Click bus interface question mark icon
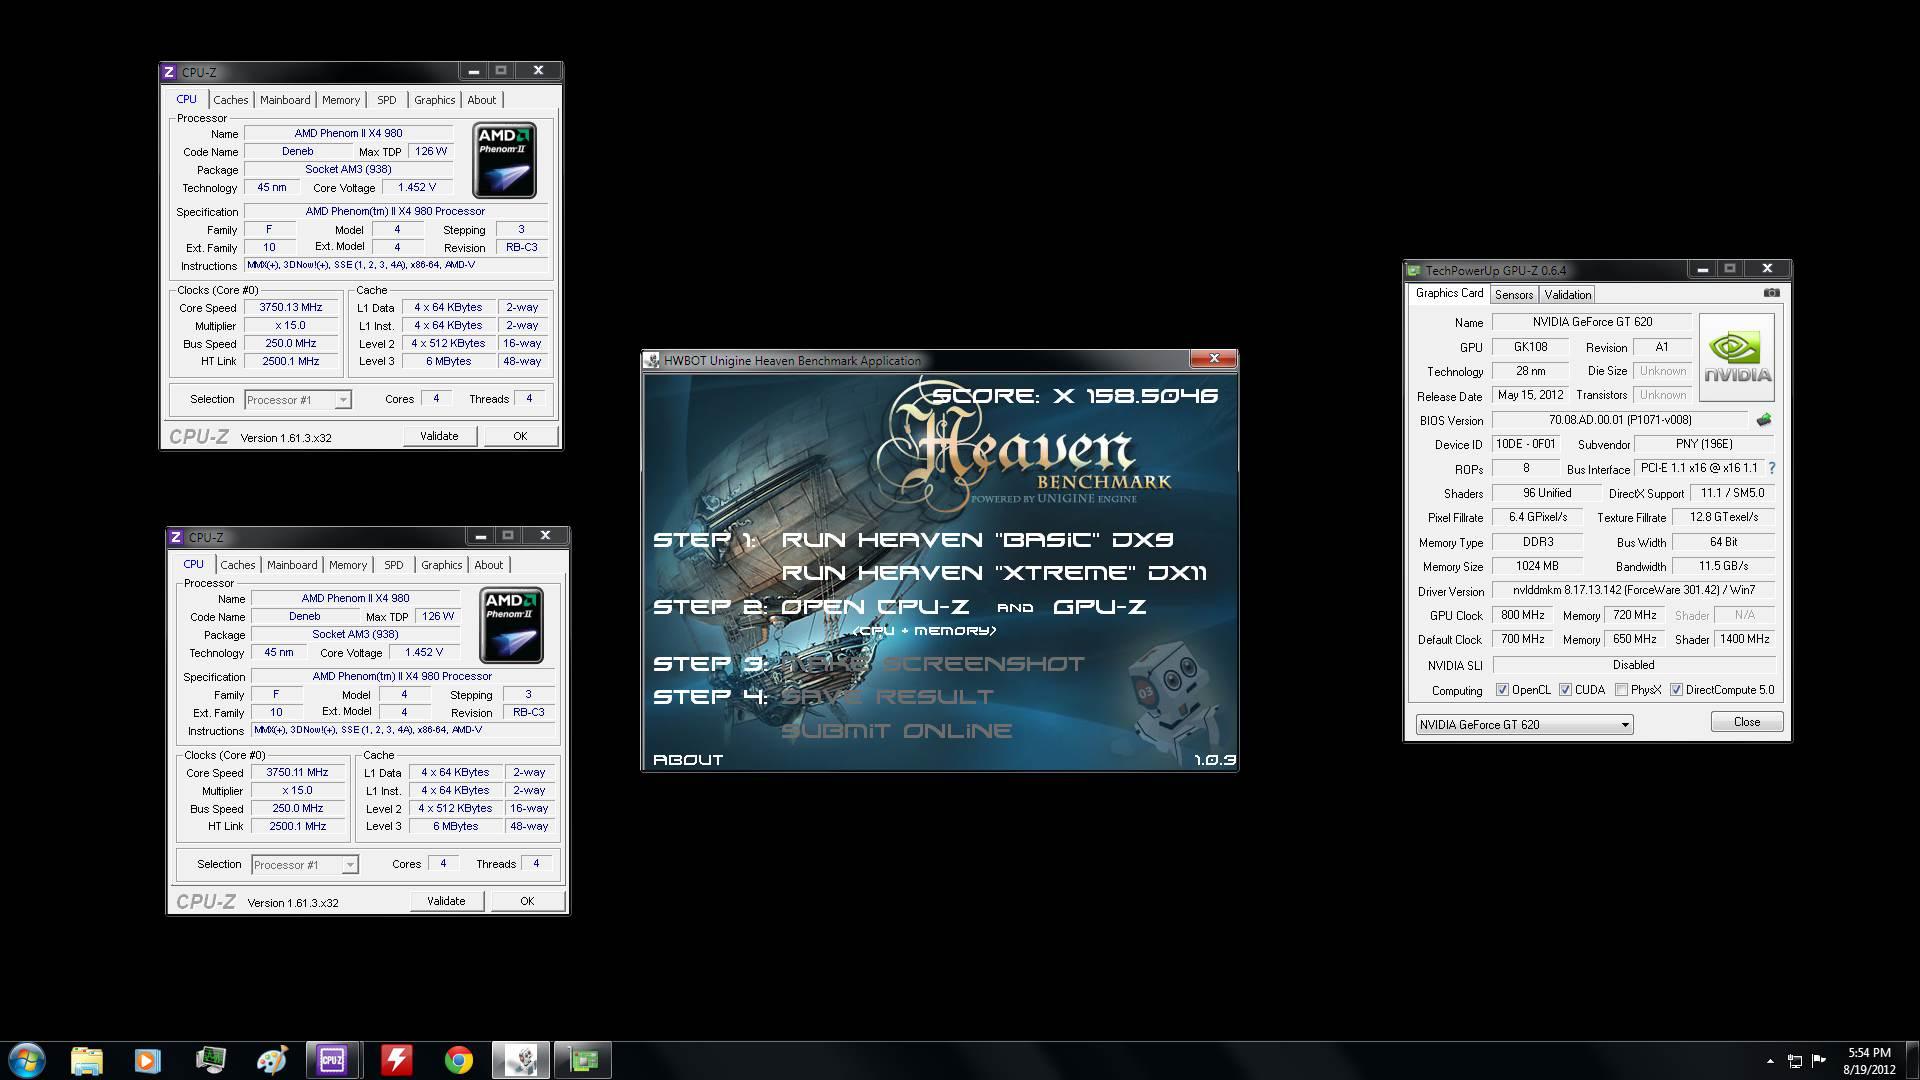The height and width of the screenshot is (1080, 1920). 1772,468
